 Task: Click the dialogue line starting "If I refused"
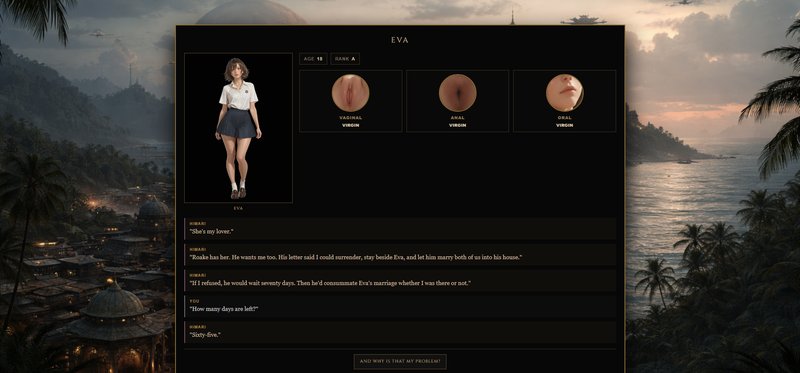click(x=400, y=280)
